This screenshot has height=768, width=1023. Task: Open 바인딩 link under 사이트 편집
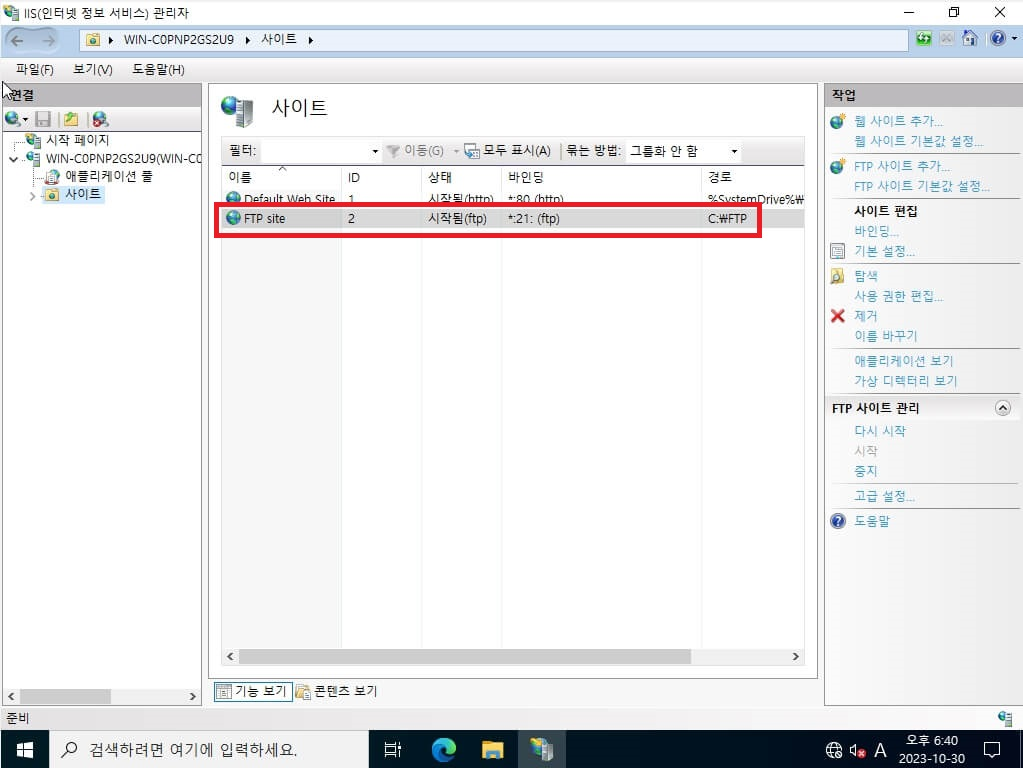point(876,231)
